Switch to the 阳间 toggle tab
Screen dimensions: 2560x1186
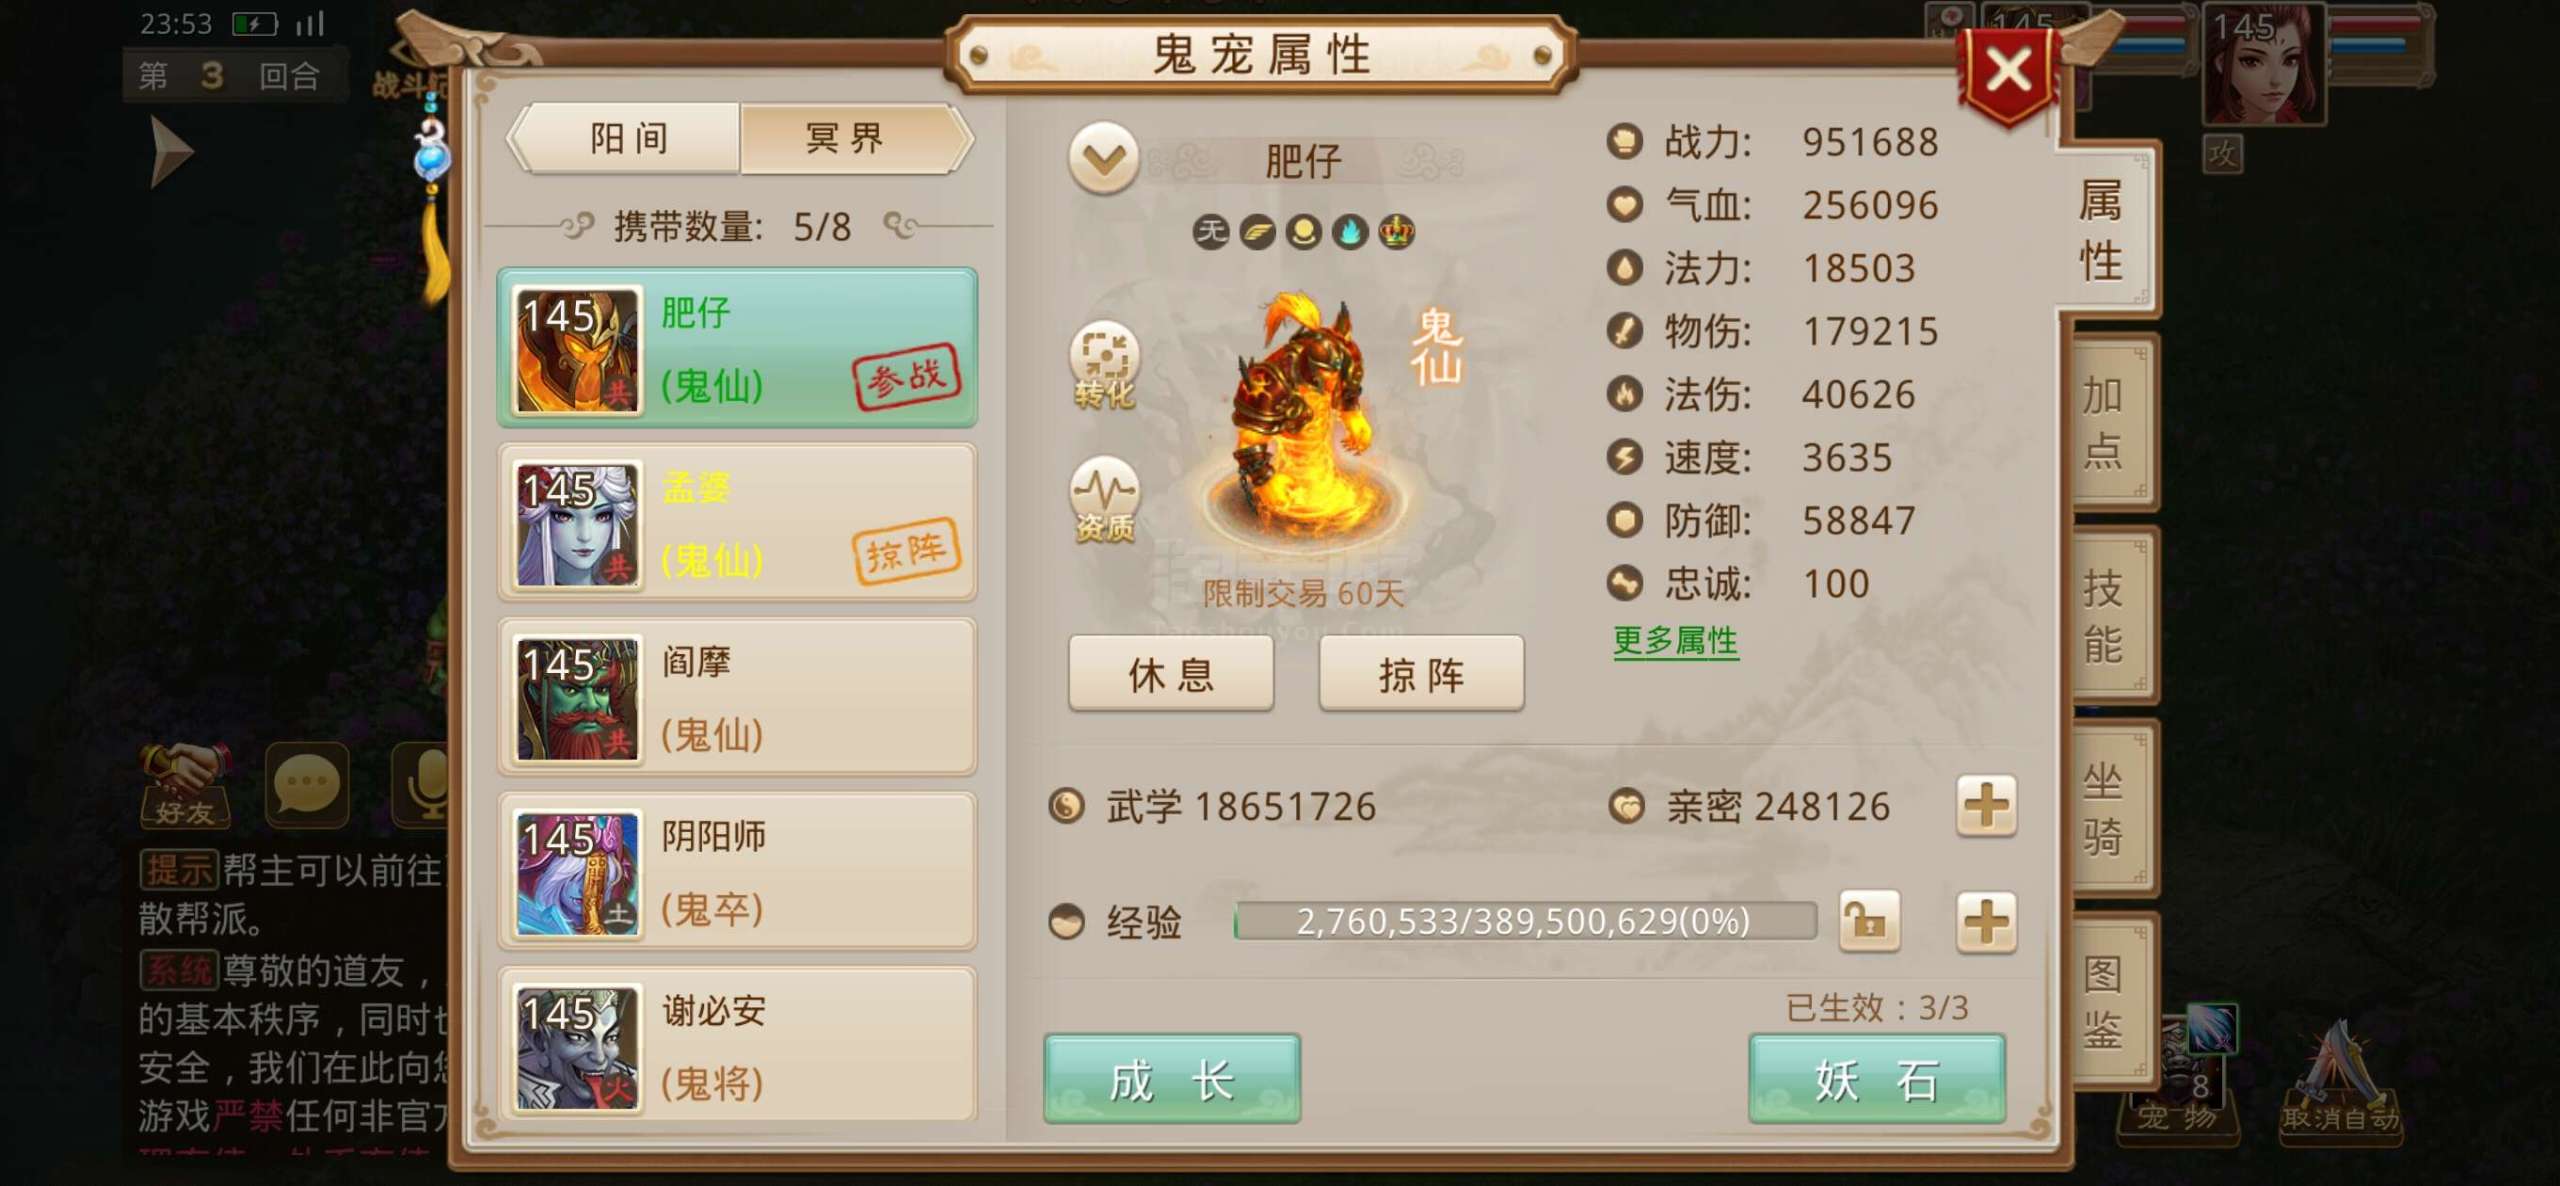pyautogui.click(x=628, y=138)
